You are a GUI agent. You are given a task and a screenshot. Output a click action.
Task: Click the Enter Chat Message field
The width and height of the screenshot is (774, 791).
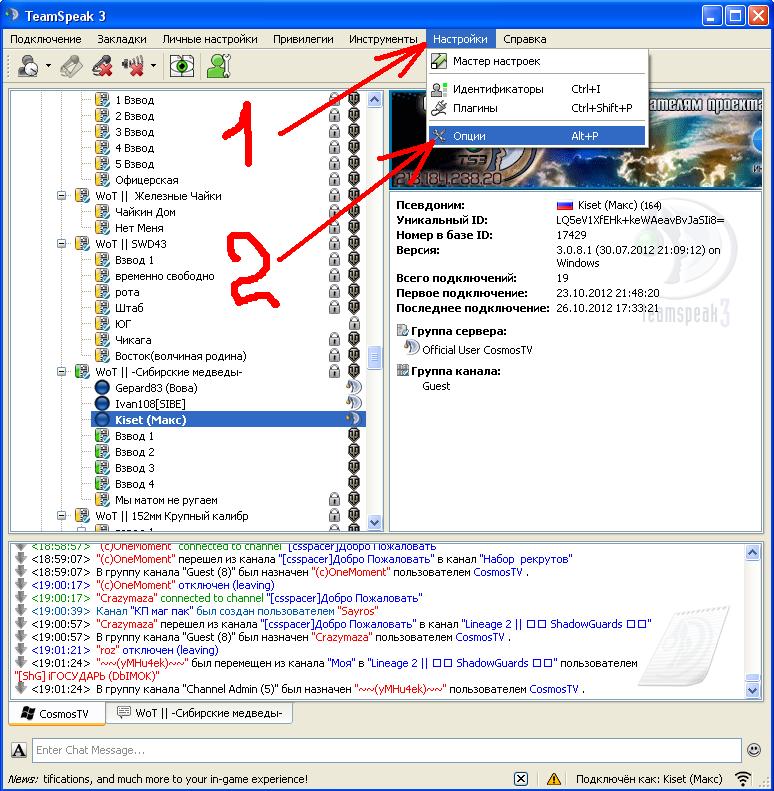click(x=386, y=750)
